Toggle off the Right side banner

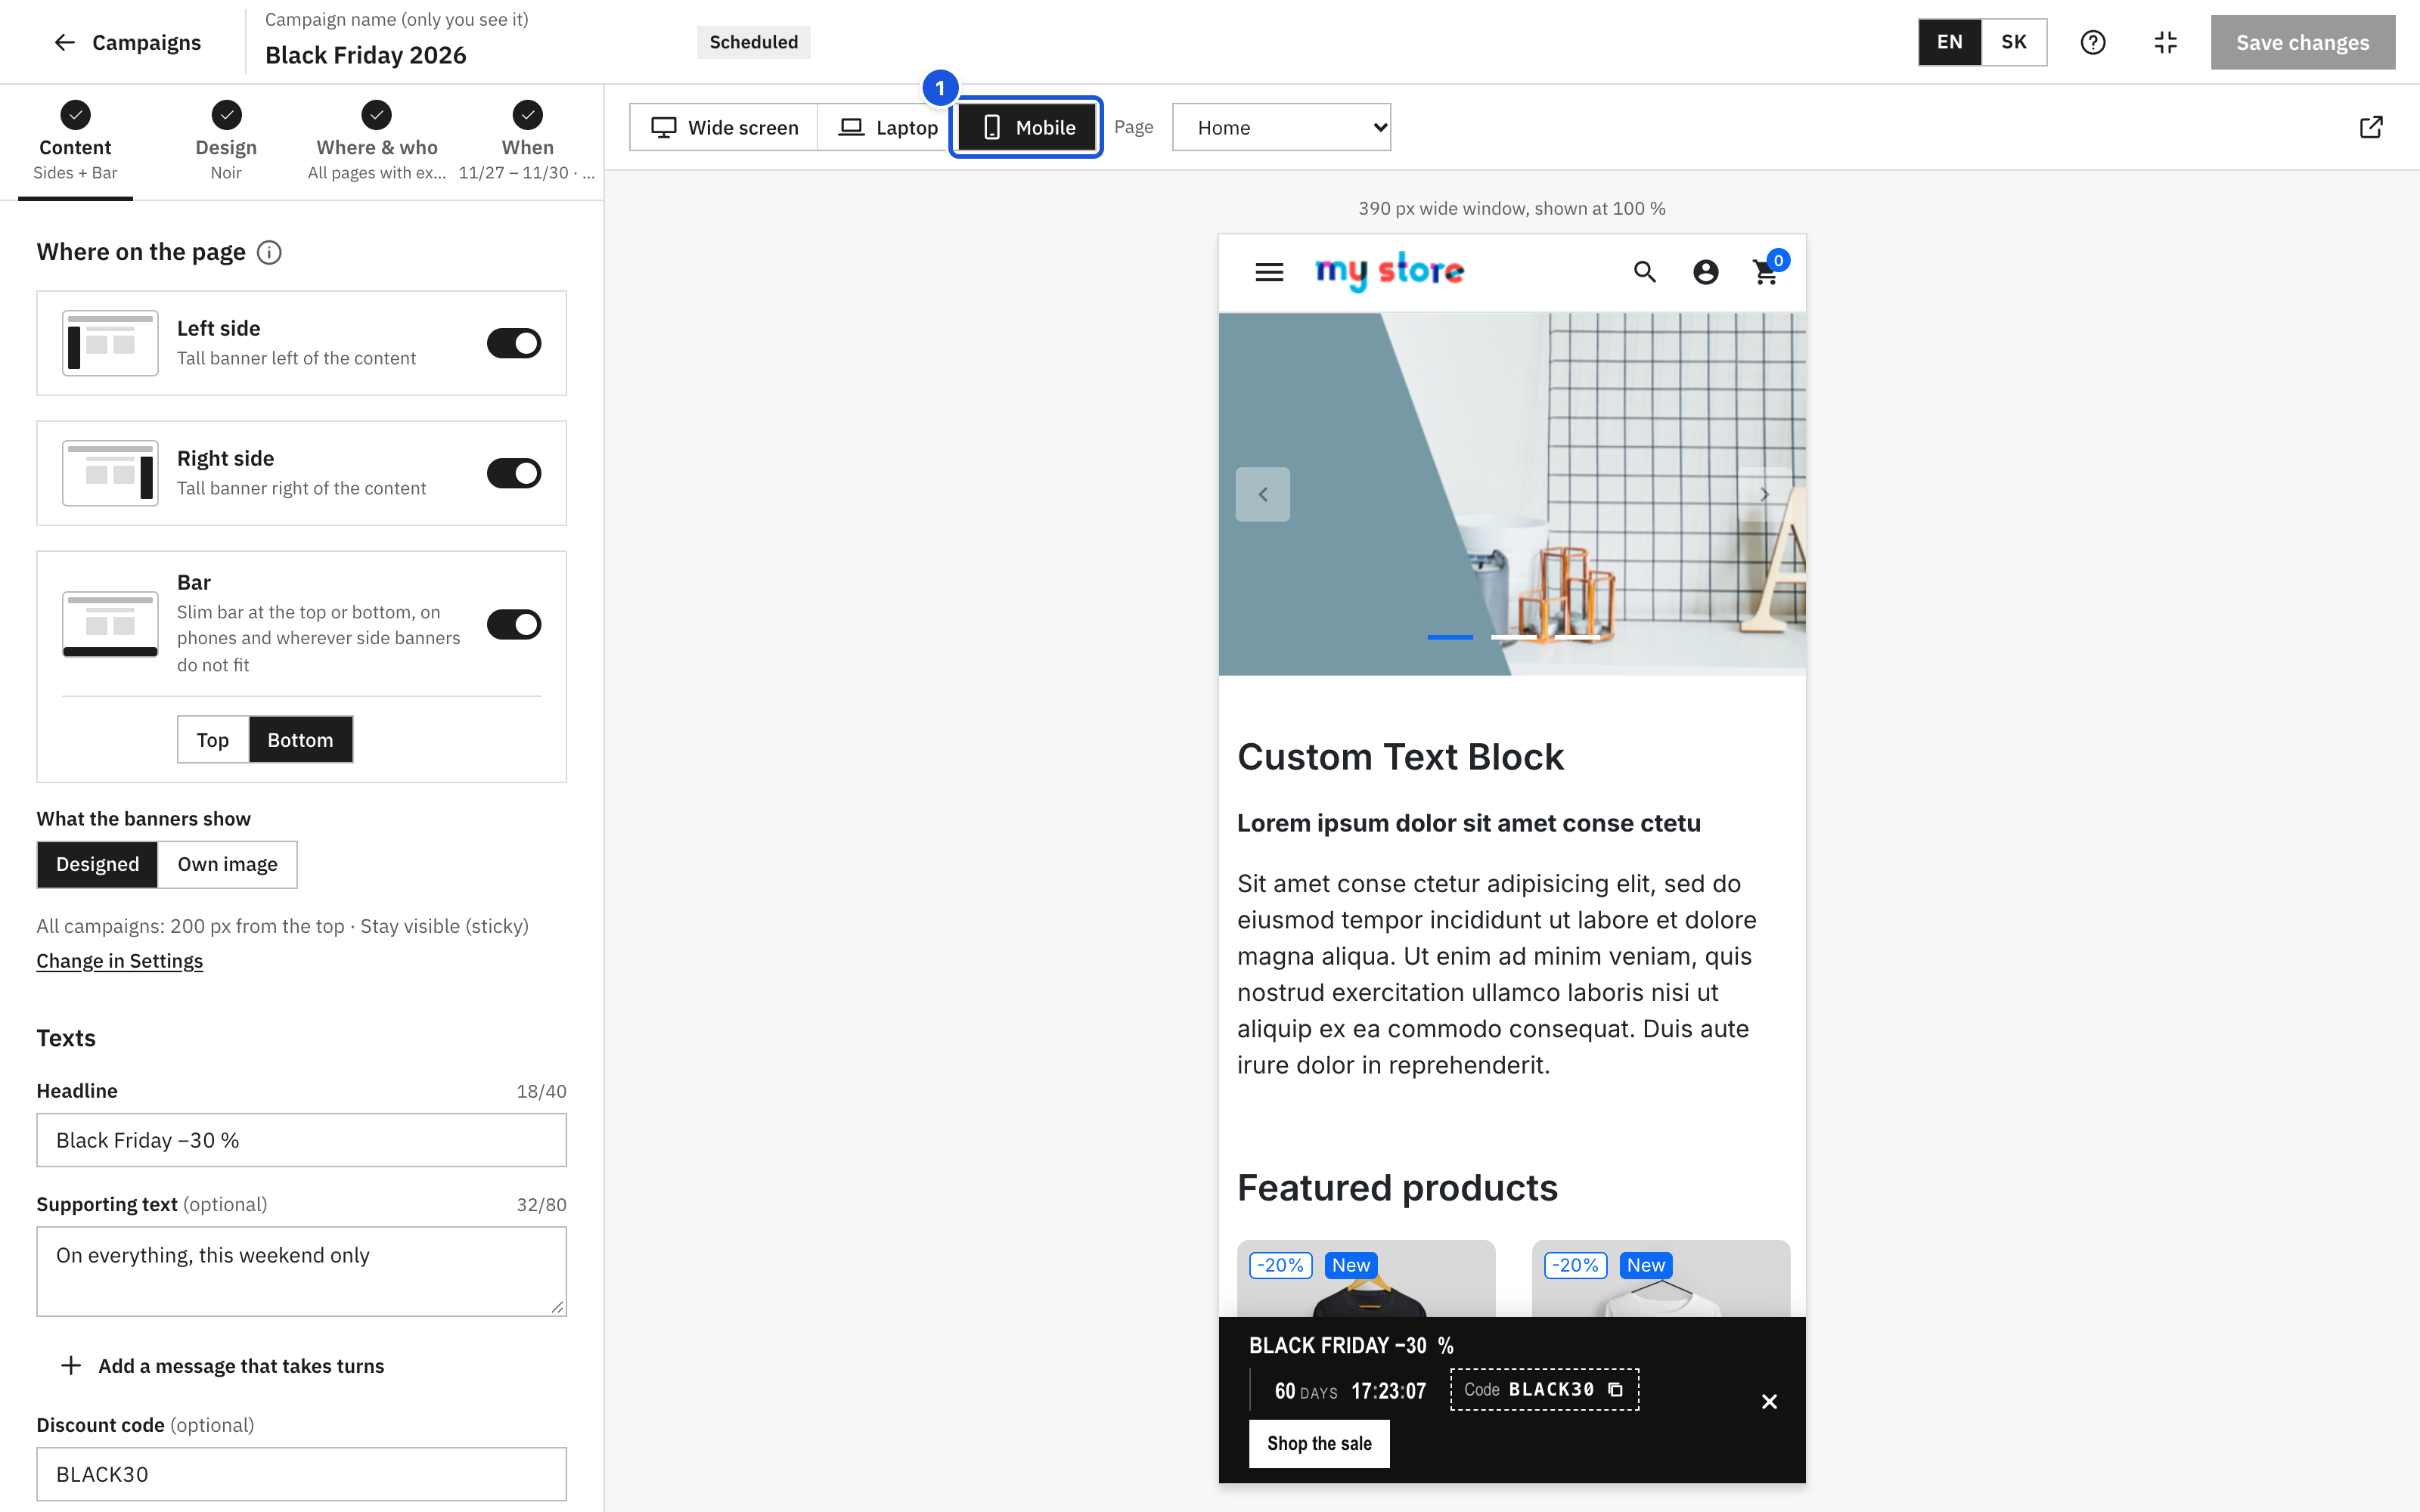click(514, 473)
